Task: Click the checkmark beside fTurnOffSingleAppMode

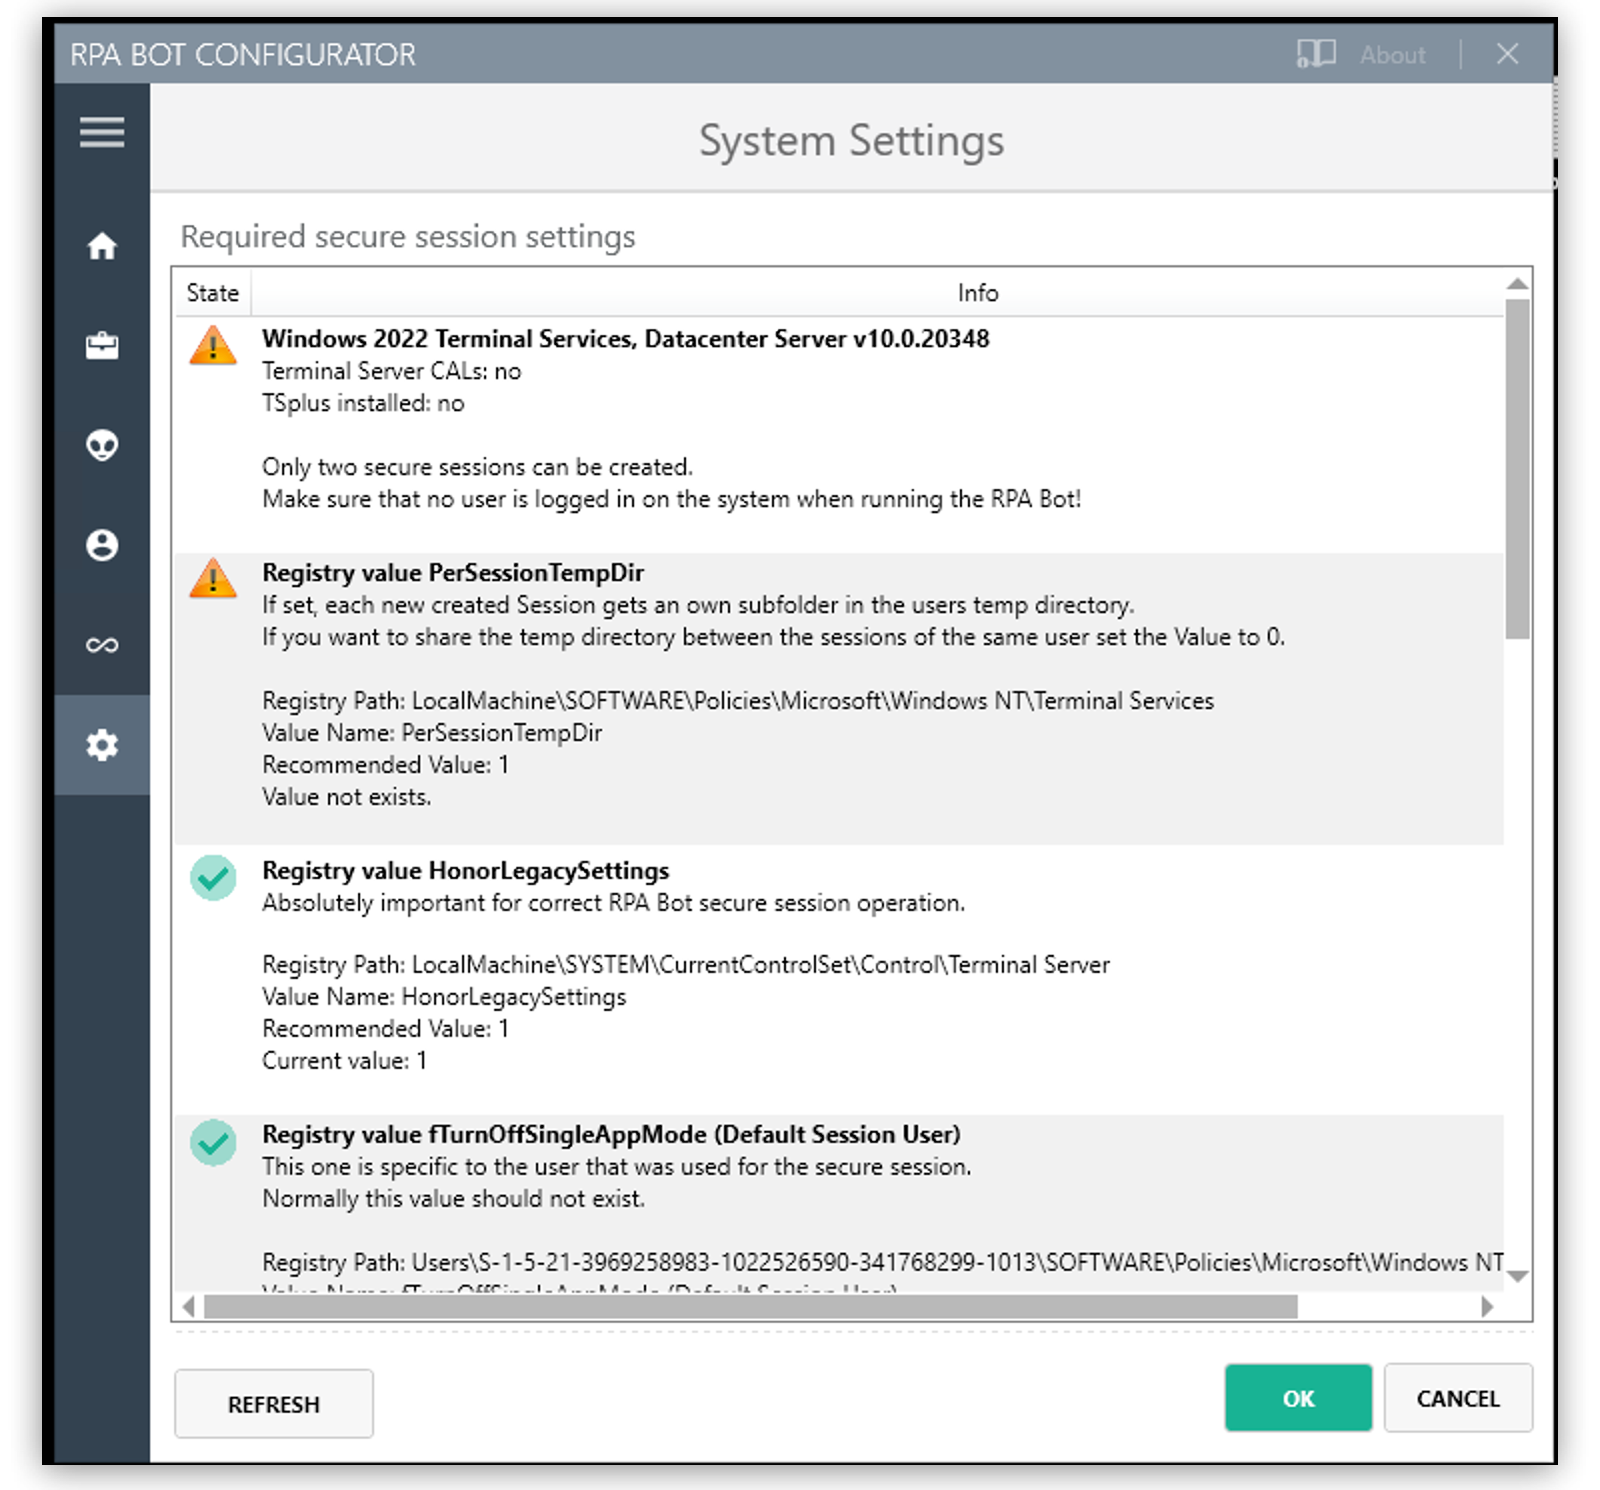Action: click(212, 1142)
